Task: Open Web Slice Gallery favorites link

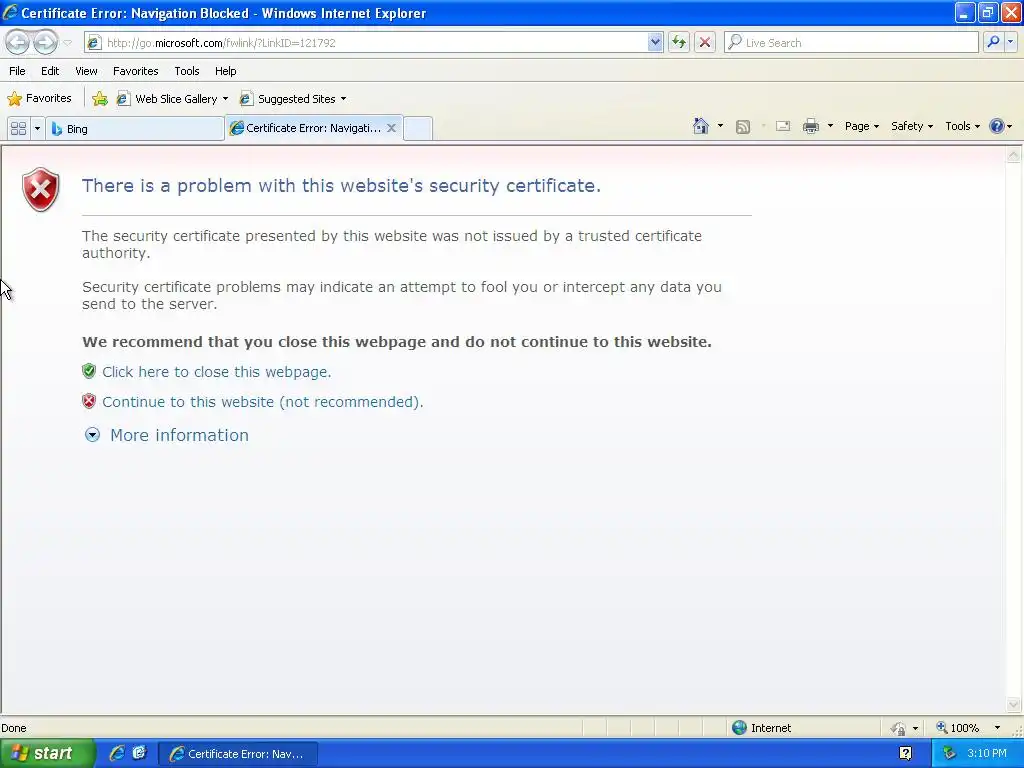Action: 172,99
